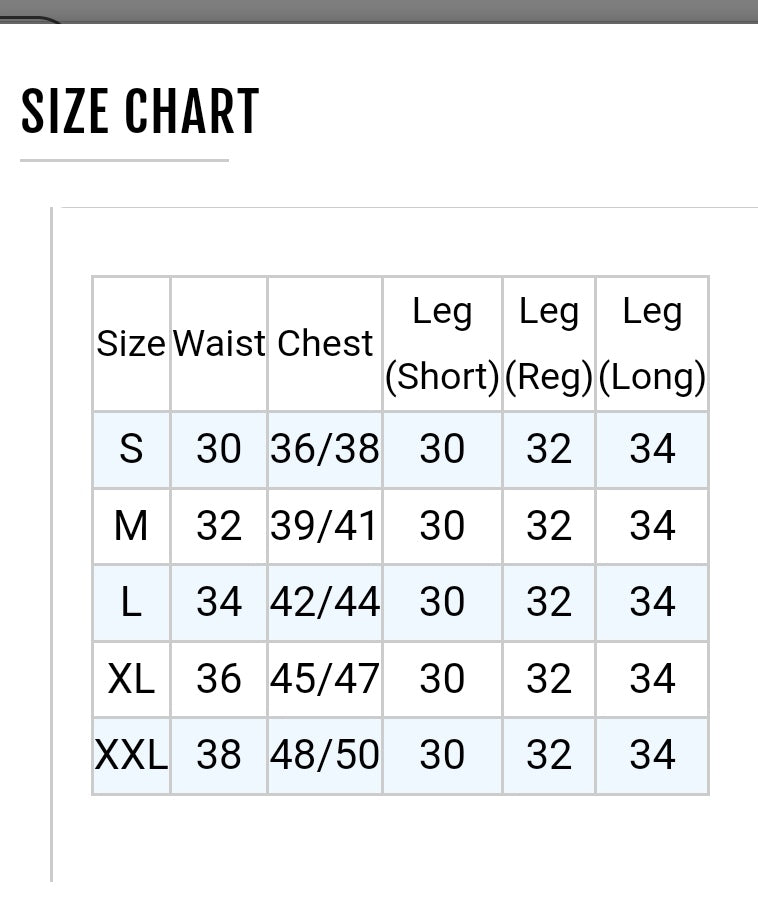Click the 45/47 chest measurement cell

point(325,679)
